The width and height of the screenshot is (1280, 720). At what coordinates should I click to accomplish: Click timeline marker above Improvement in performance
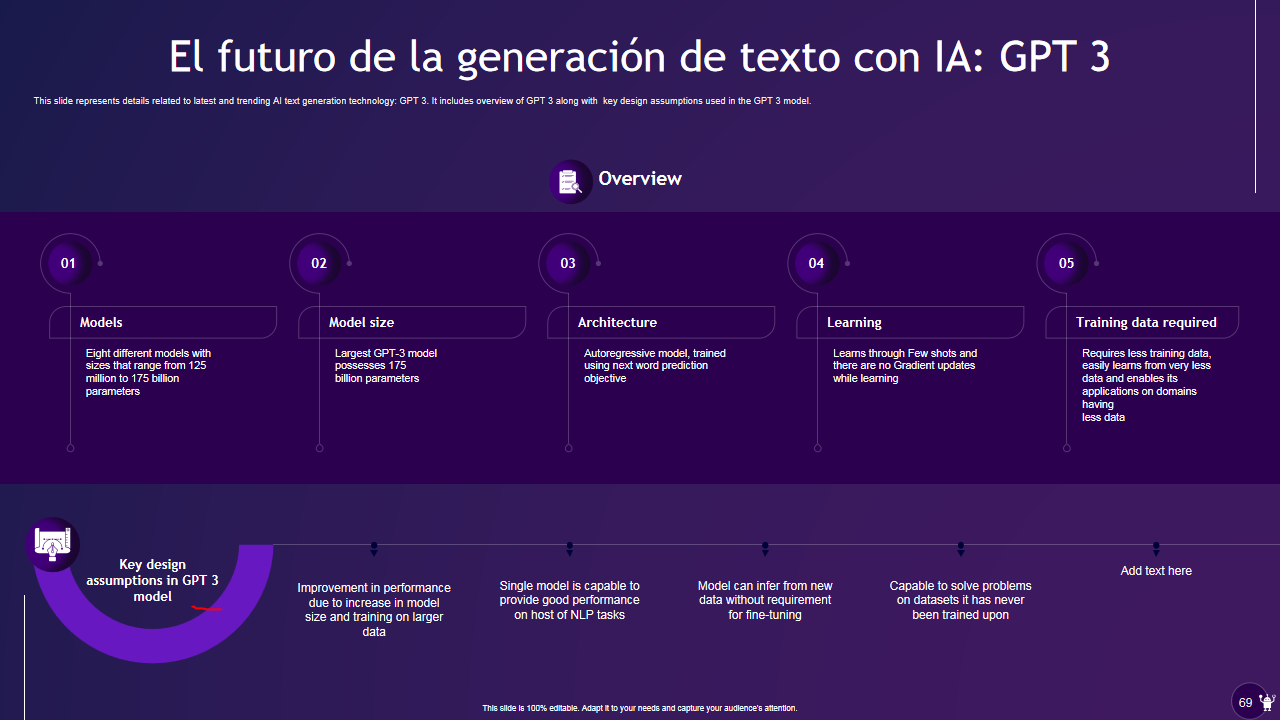click(374, 548)
